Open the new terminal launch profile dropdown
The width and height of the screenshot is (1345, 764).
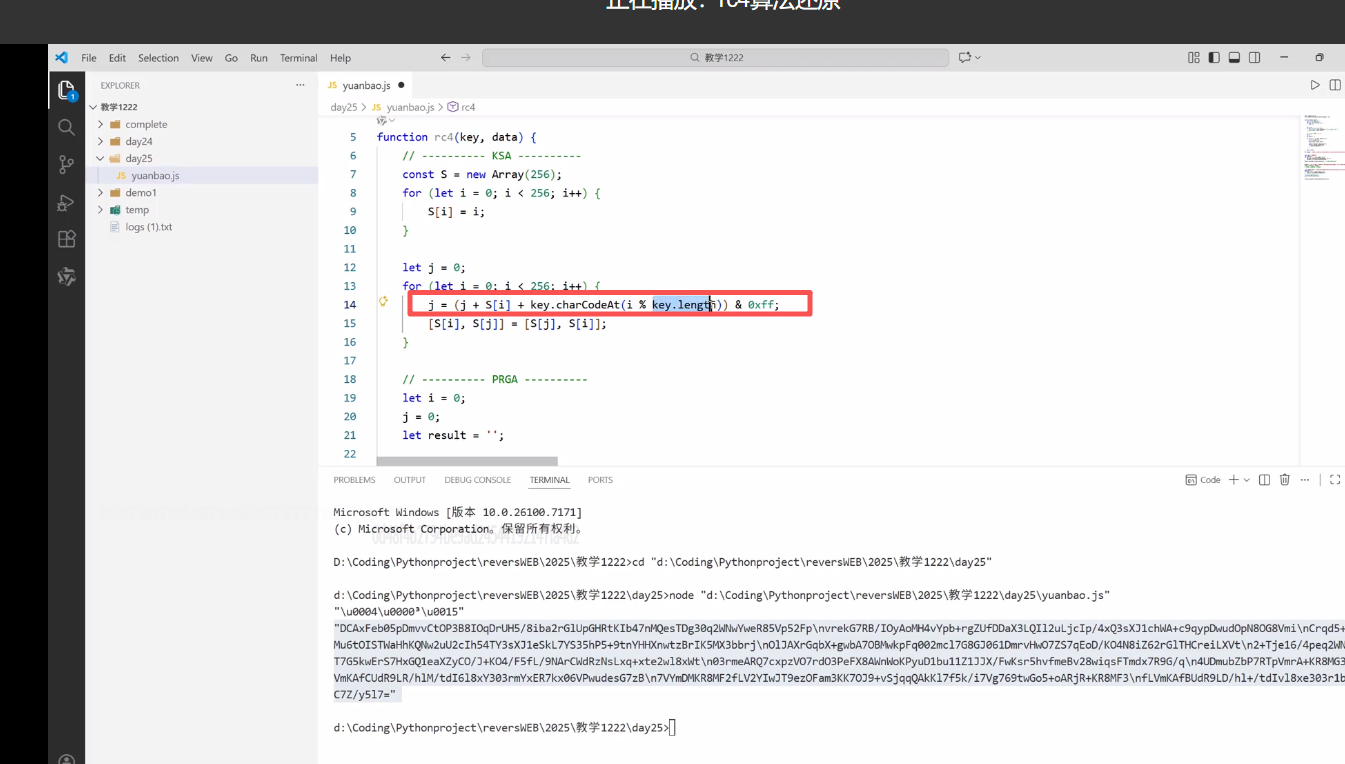click(x=1247, y=480)
